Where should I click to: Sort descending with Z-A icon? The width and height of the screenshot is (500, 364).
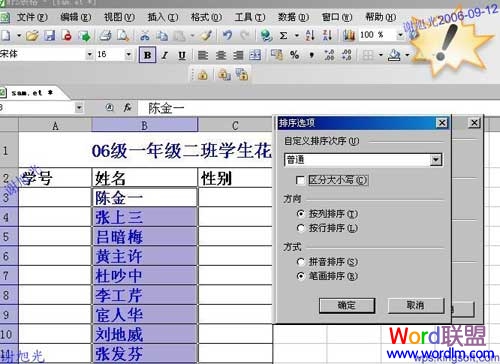[327, 35]
